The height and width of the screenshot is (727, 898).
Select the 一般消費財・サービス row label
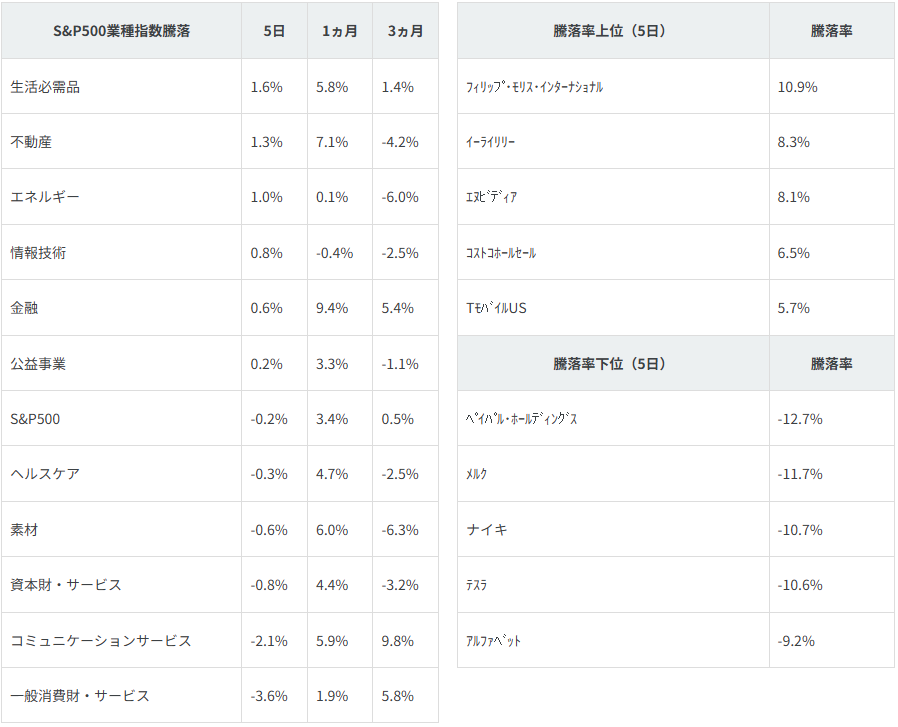[80, 695]
